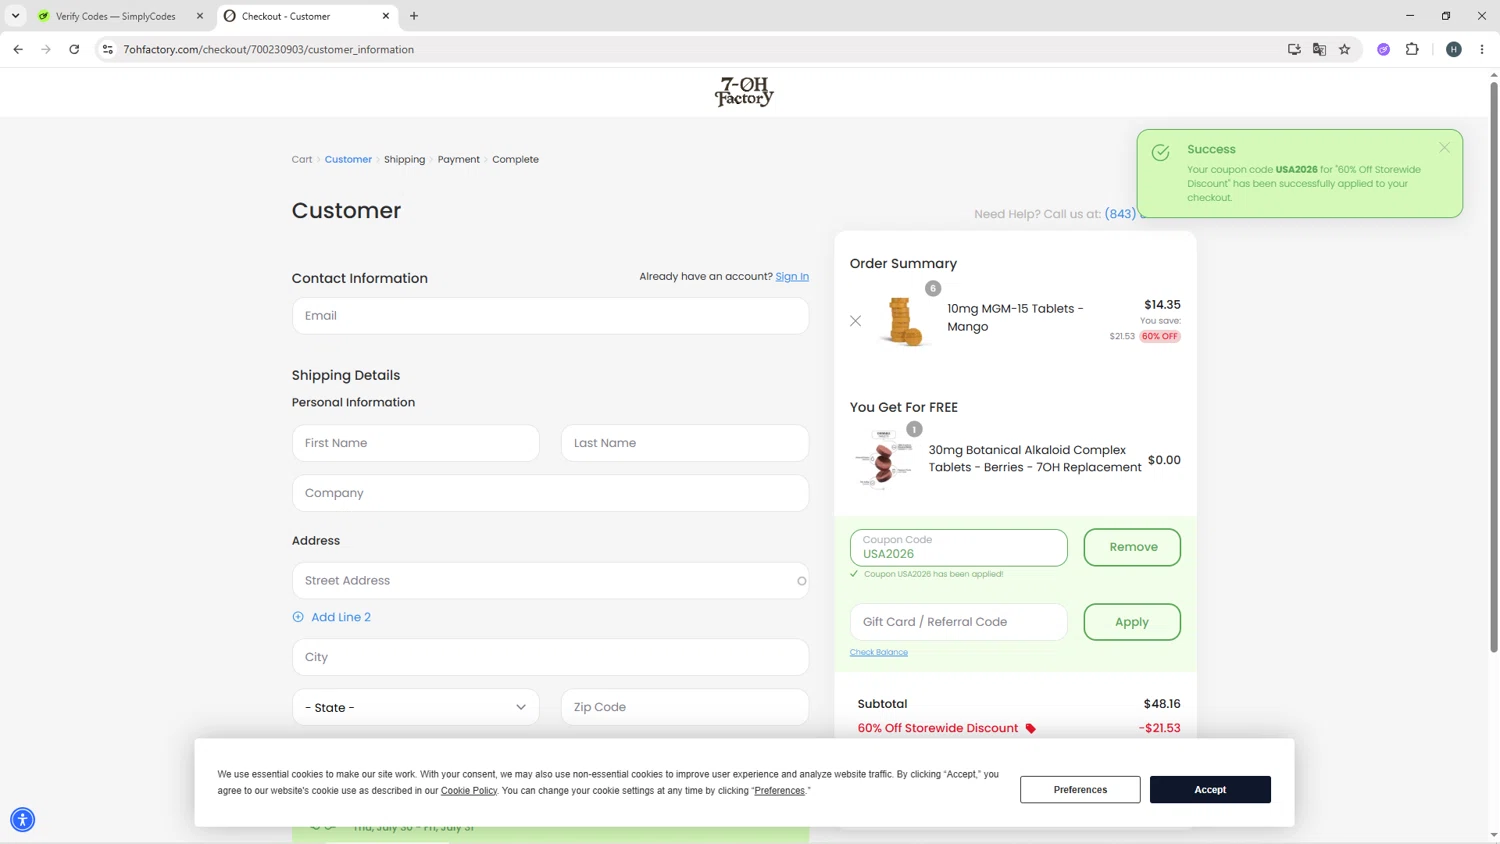Screen dimensions: 1500x844
Task: Click the Sign In link
Action: [792, 276]
